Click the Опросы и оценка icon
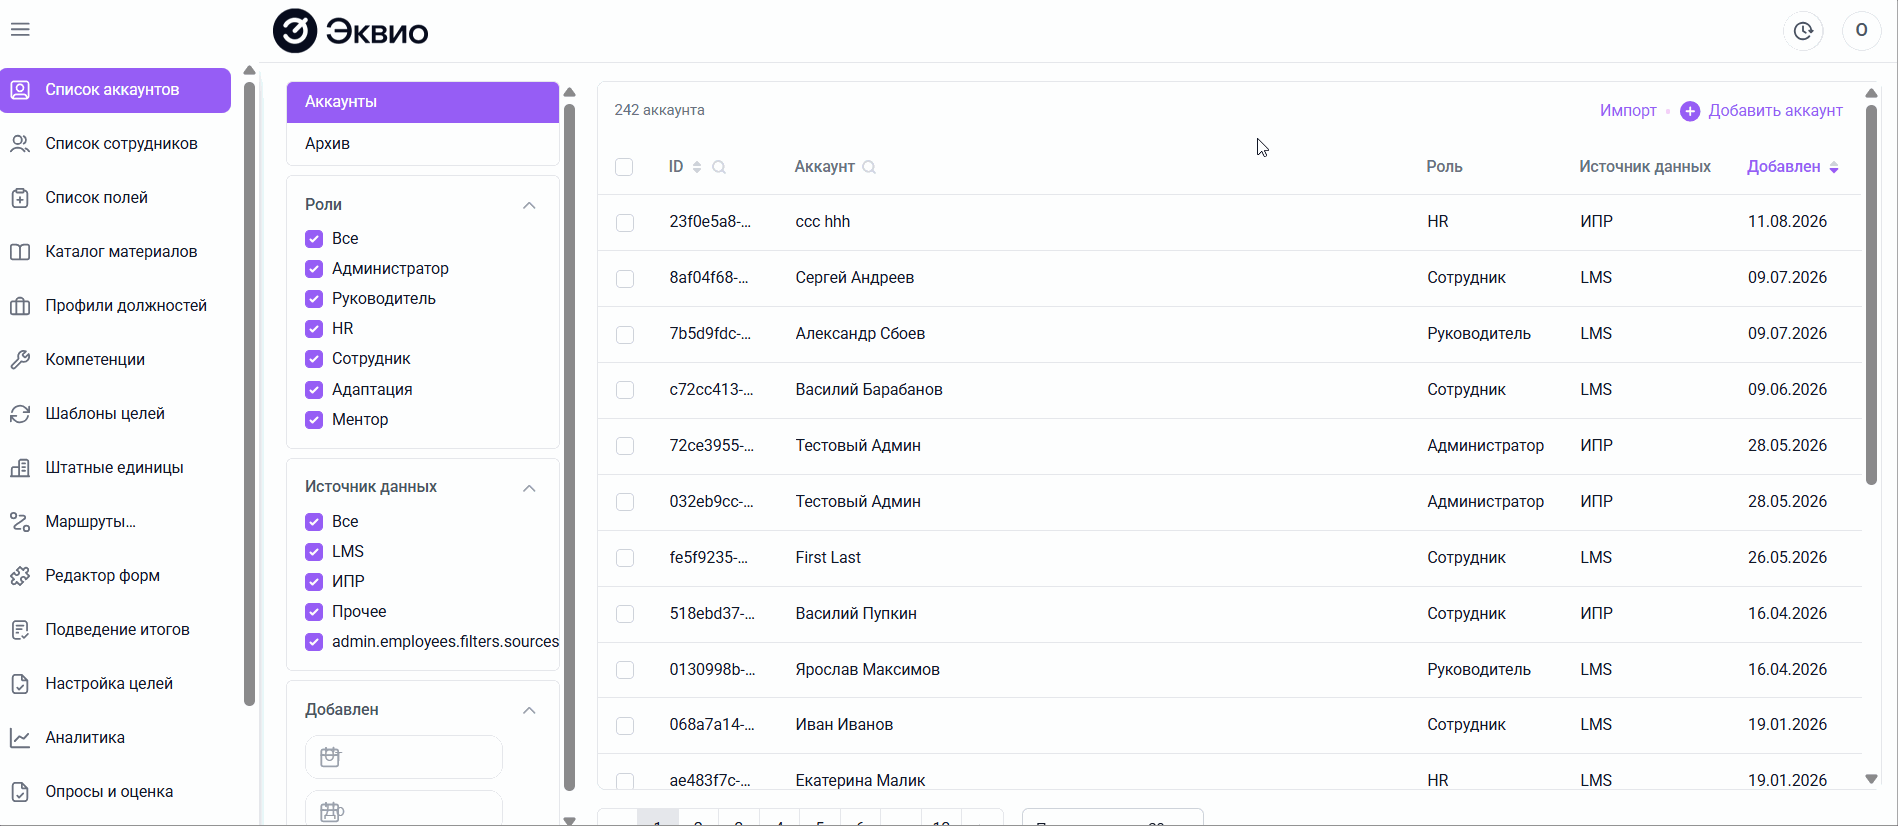This screenshot has width=1898, height=826. point(20,792)
